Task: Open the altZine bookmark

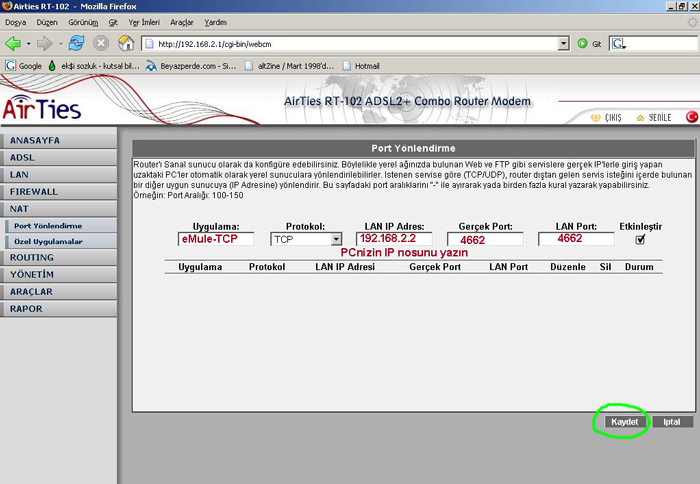Action: (x=289, y=66)
